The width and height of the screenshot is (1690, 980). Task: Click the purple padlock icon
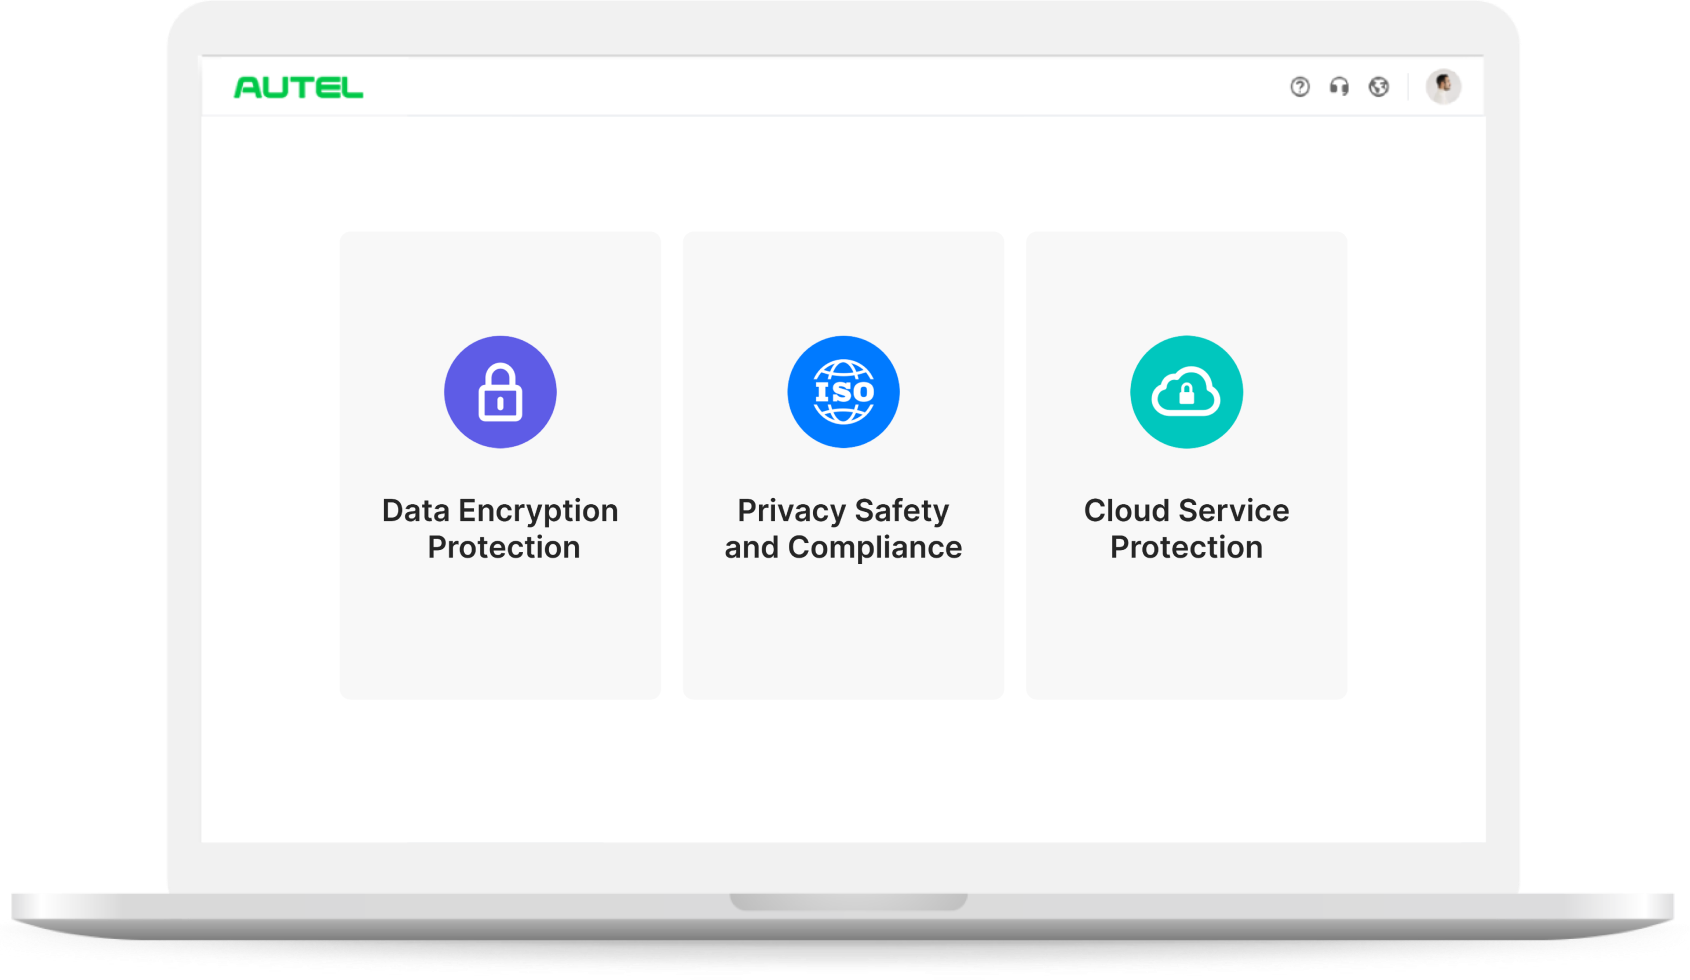click(x=500, y=392)
